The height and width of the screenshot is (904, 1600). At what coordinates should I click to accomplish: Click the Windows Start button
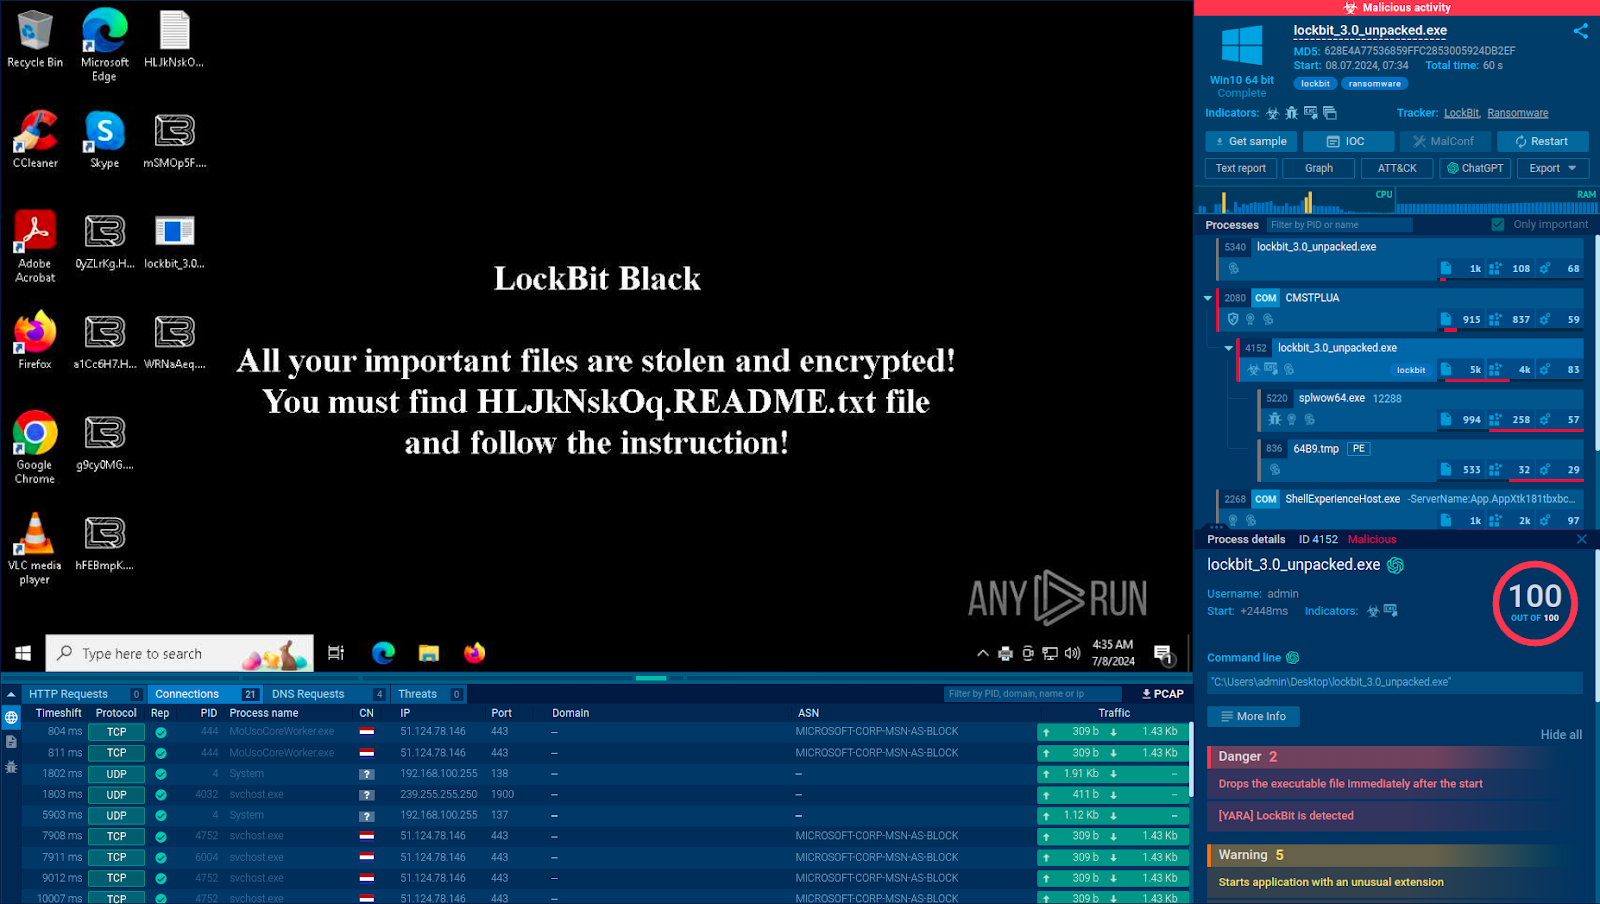22,653
